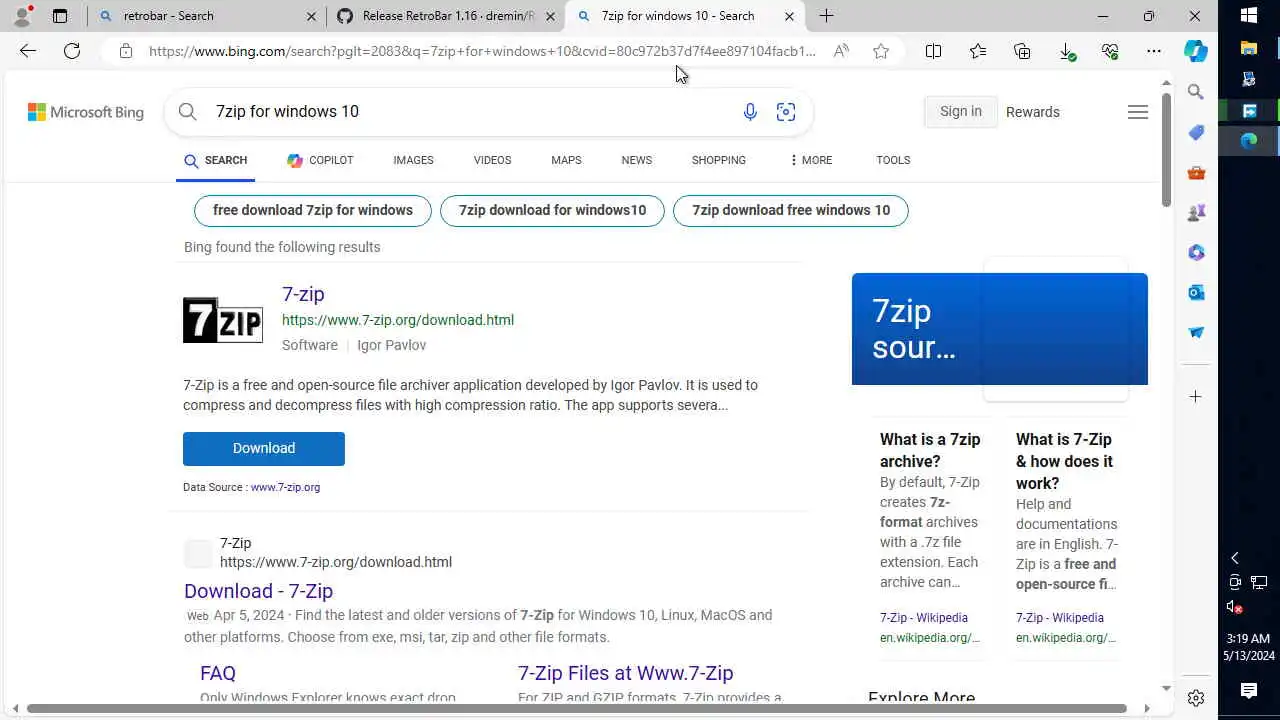Switch to VIDEOS search tab
The width and height of the screenshot is (1280, 720).
(492, 160)
